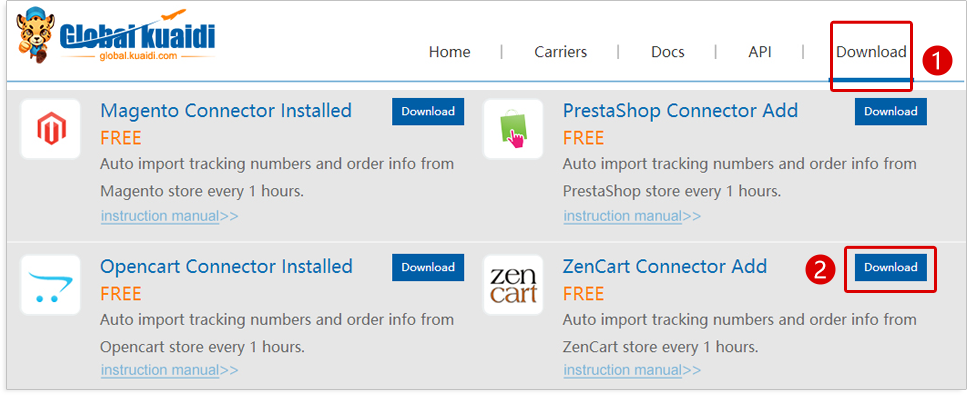
Task: Open PrestaShop Connector Add title link
Action: 680,111
